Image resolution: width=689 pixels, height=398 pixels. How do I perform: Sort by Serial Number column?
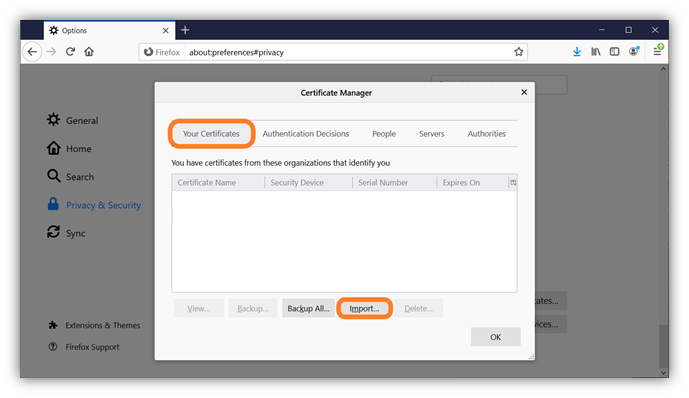pyautogui.click(x=395, y=182)
